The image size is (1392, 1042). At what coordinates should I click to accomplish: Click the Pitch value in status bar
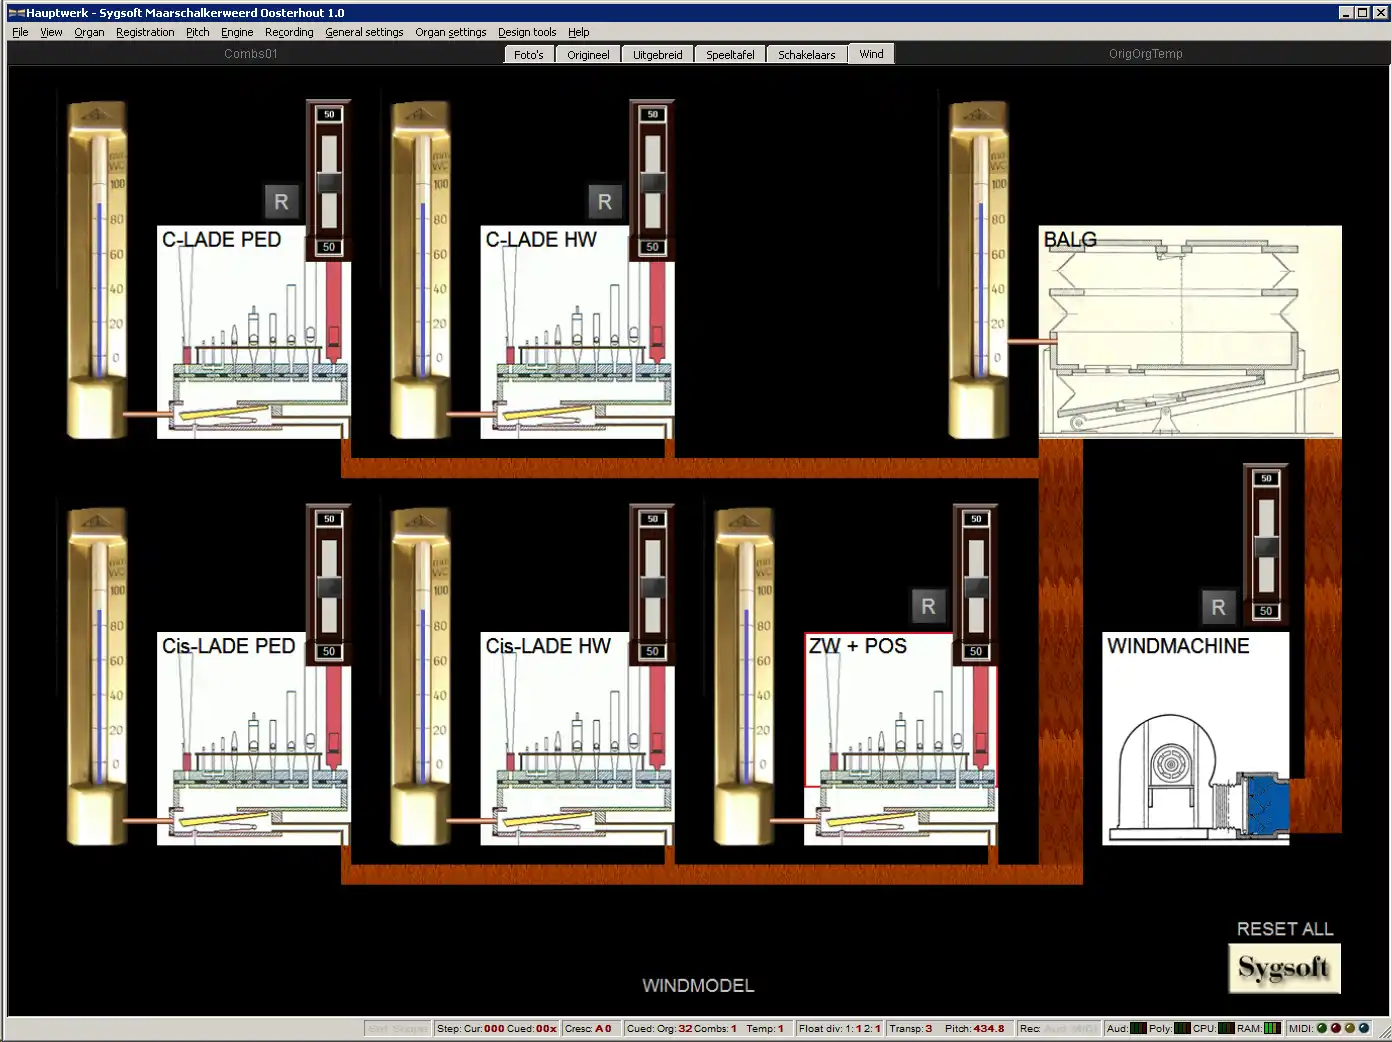pyautogui.click(x=975, y=1028)
